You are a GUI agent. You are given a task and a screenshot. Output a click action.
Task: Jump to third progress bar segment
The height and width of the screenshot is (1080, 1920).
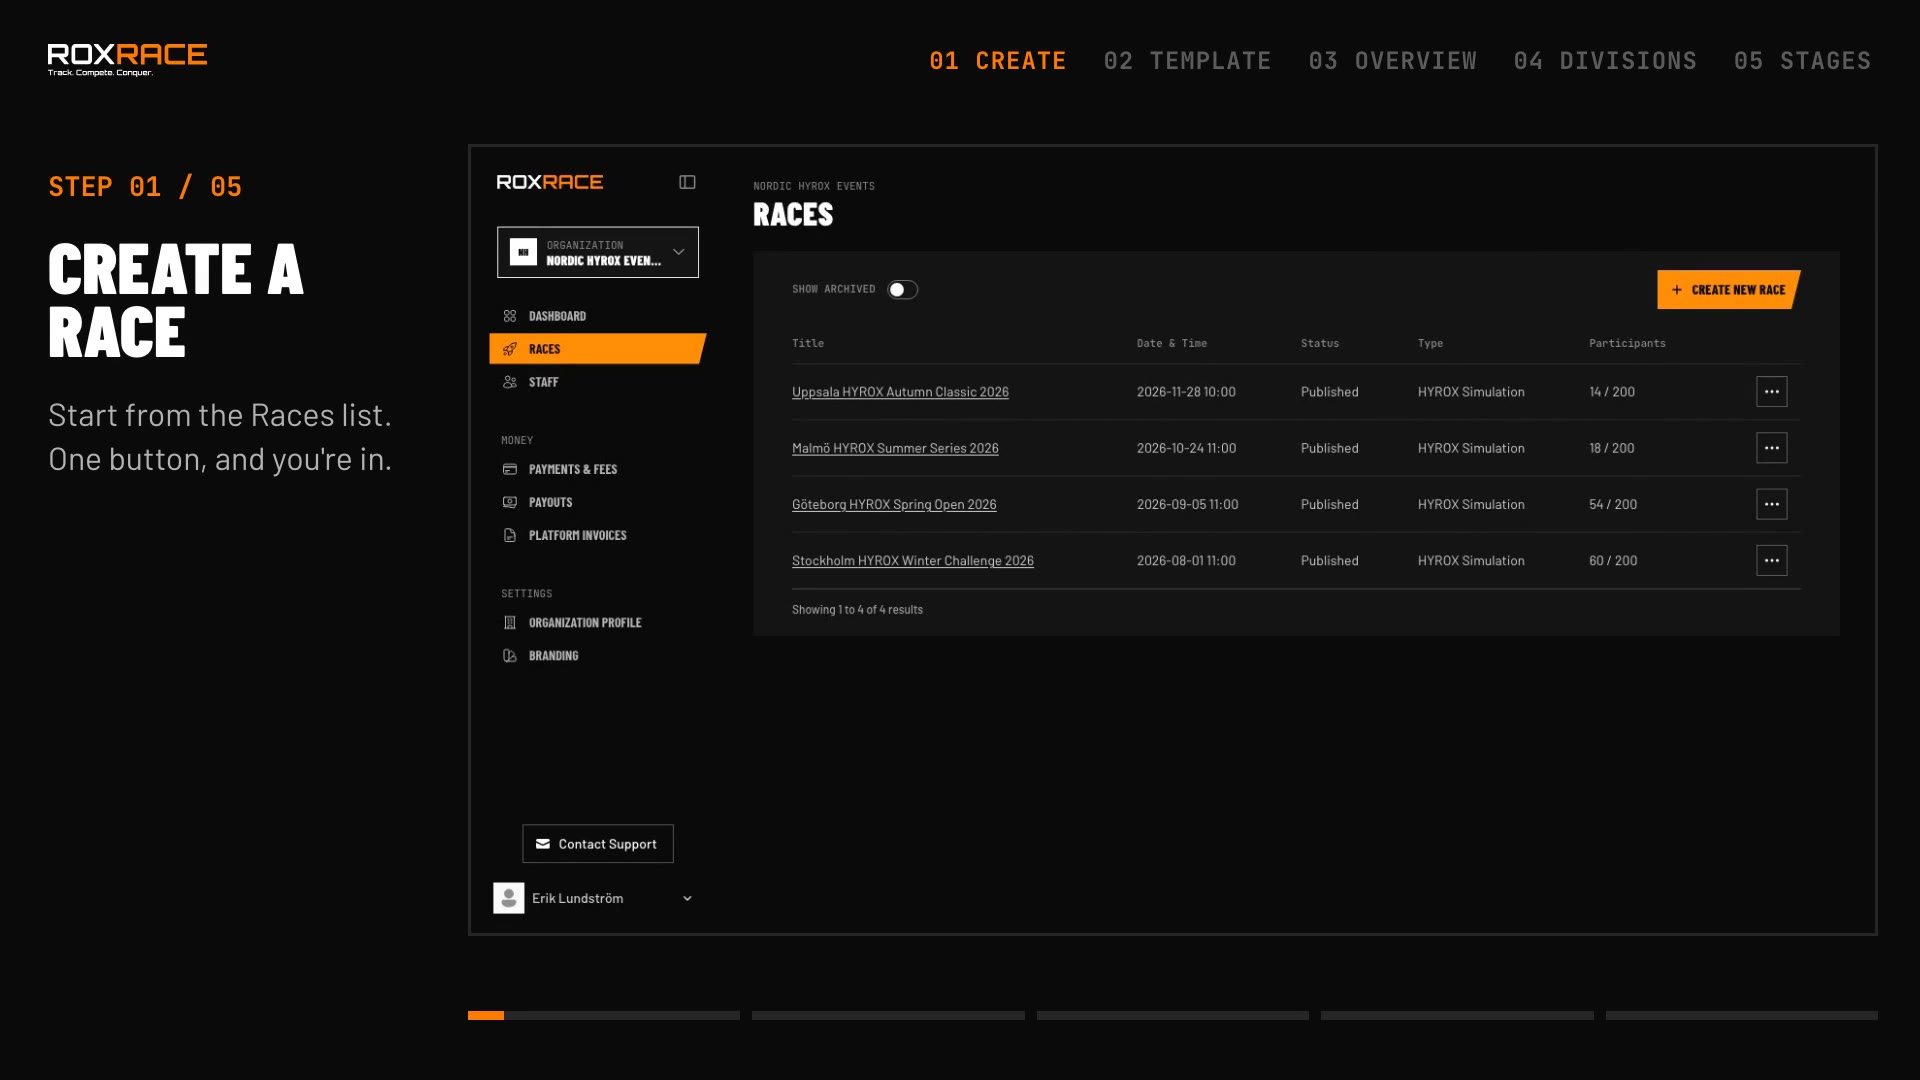[x=1172, y=1015]
